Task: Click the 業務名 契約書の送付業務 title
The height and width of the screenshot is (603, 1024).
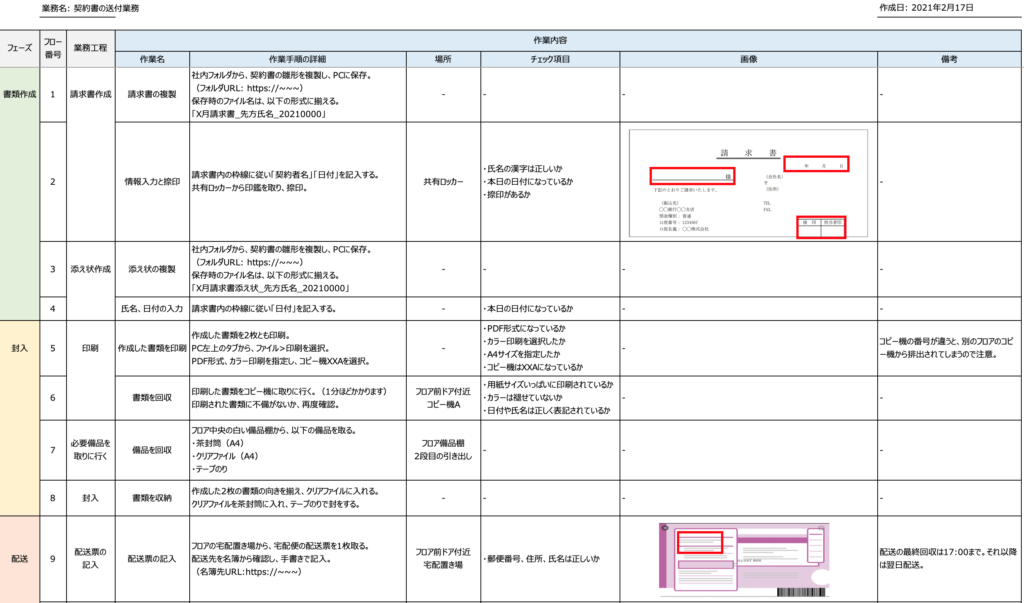Action: coord(91,8)
